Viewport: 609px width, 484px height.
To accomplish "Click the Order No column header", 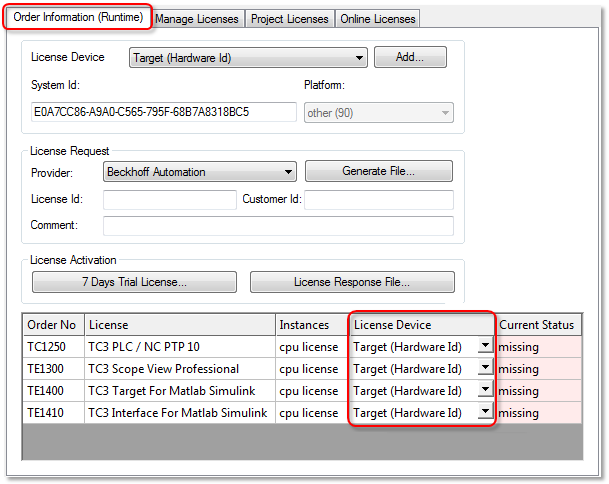I will pyautogui.click(x=54, y=325).
